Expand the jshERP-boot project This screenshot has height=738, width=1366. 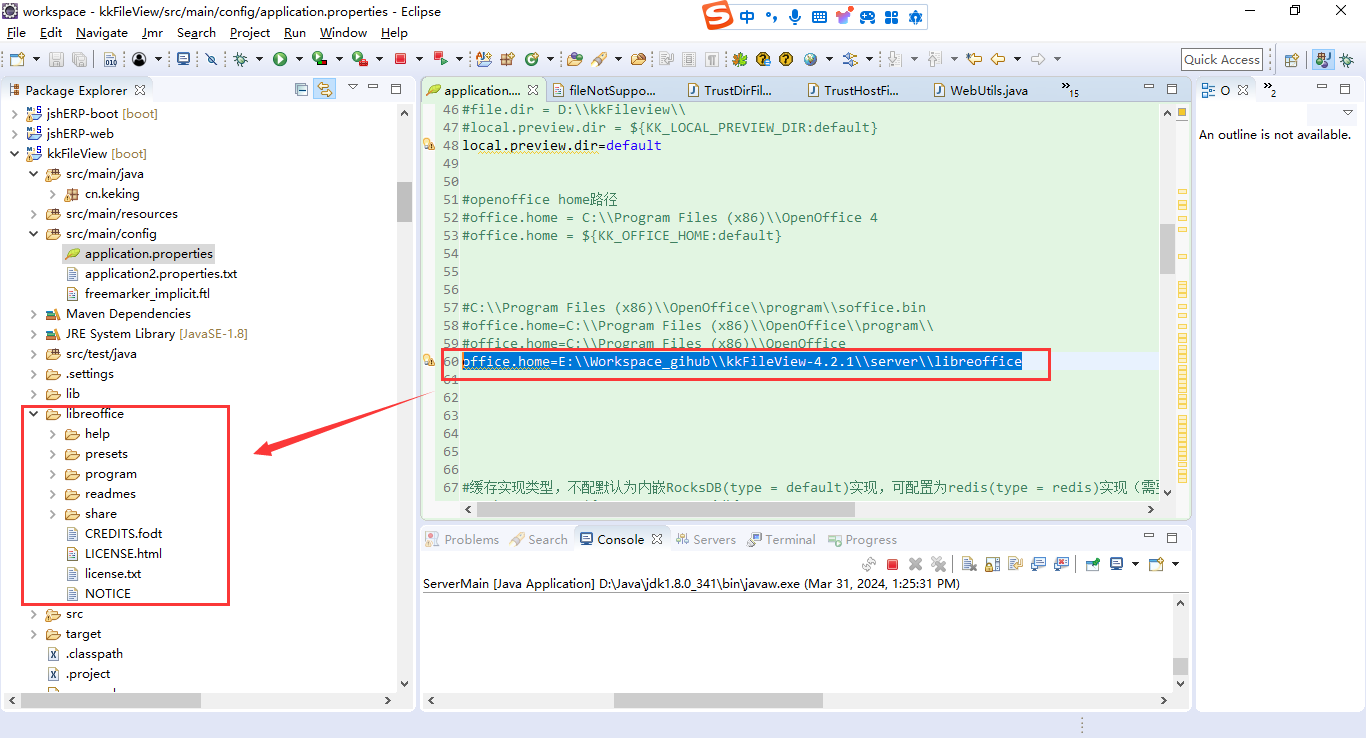[14, 114]
